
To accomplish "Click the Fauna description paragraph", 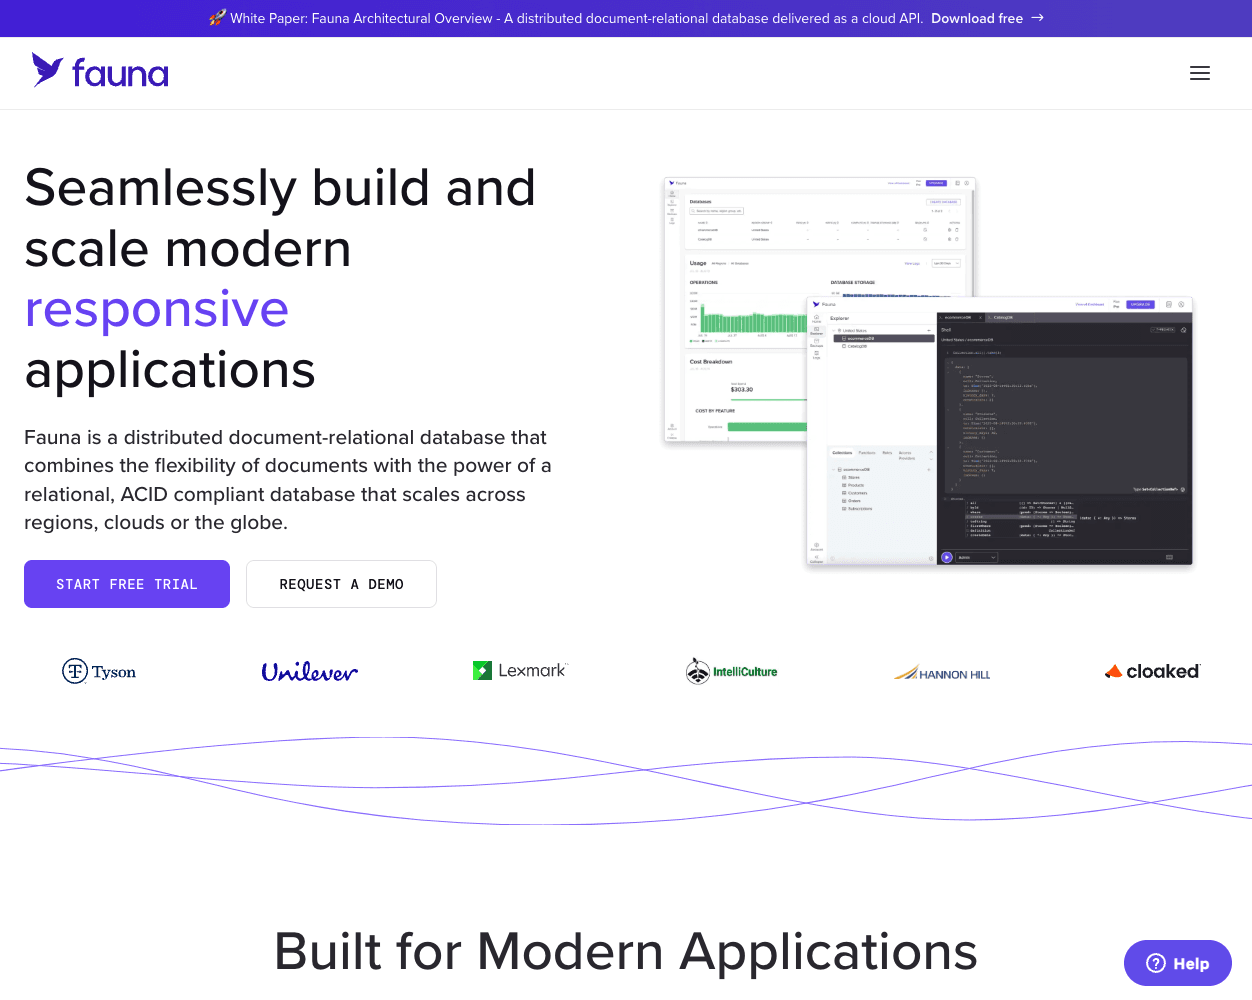I will click(288, 480).
